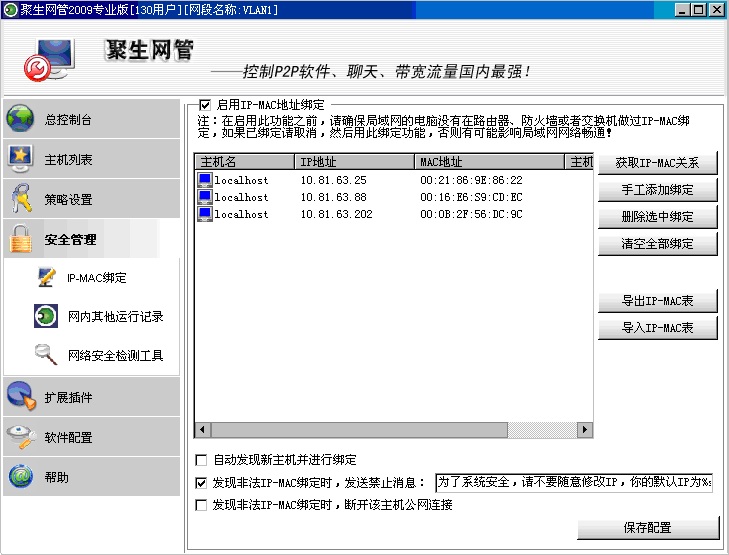Click the magnifier icon beside 网络安全检测工具
Image resolution: width=729 pixels, height=555 pixels.
(46, 355)
